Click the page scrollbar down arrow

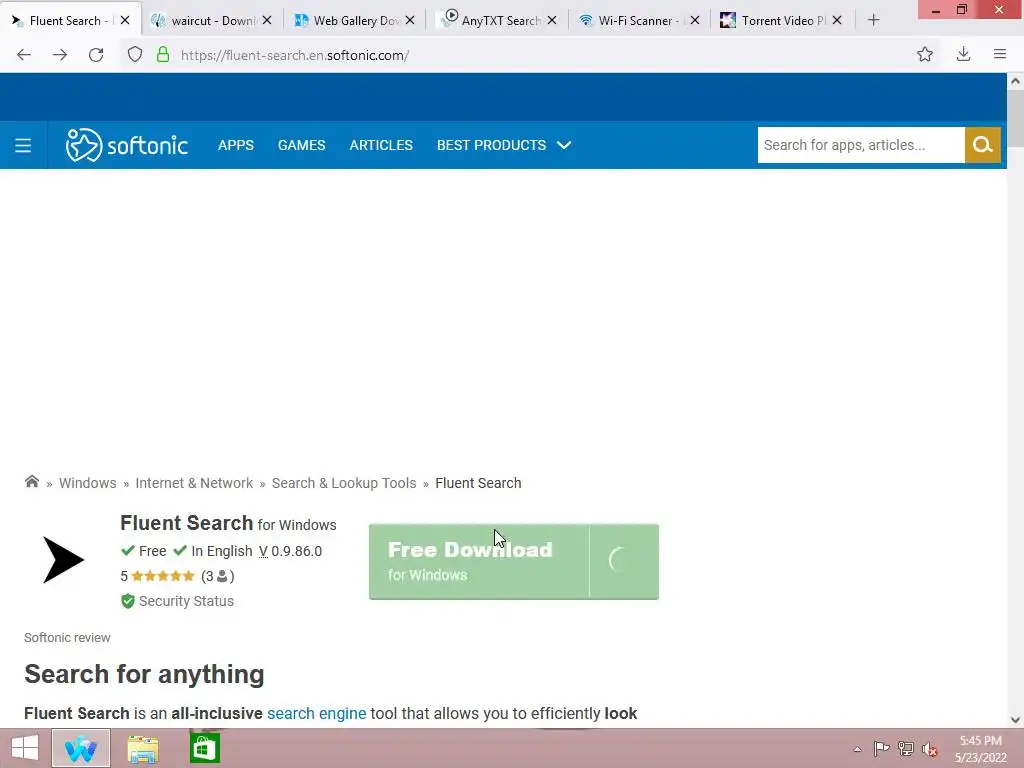(1015, 720)
